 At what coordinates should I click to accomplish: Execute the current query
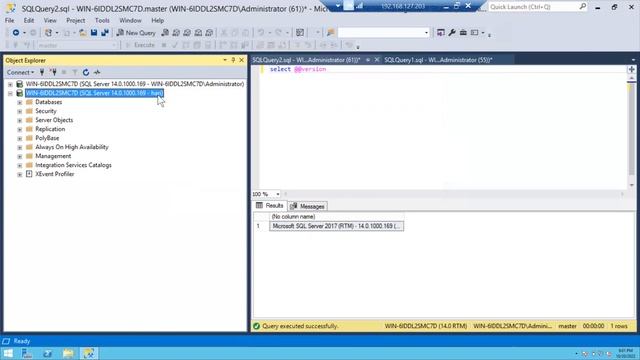coord(140,45)
